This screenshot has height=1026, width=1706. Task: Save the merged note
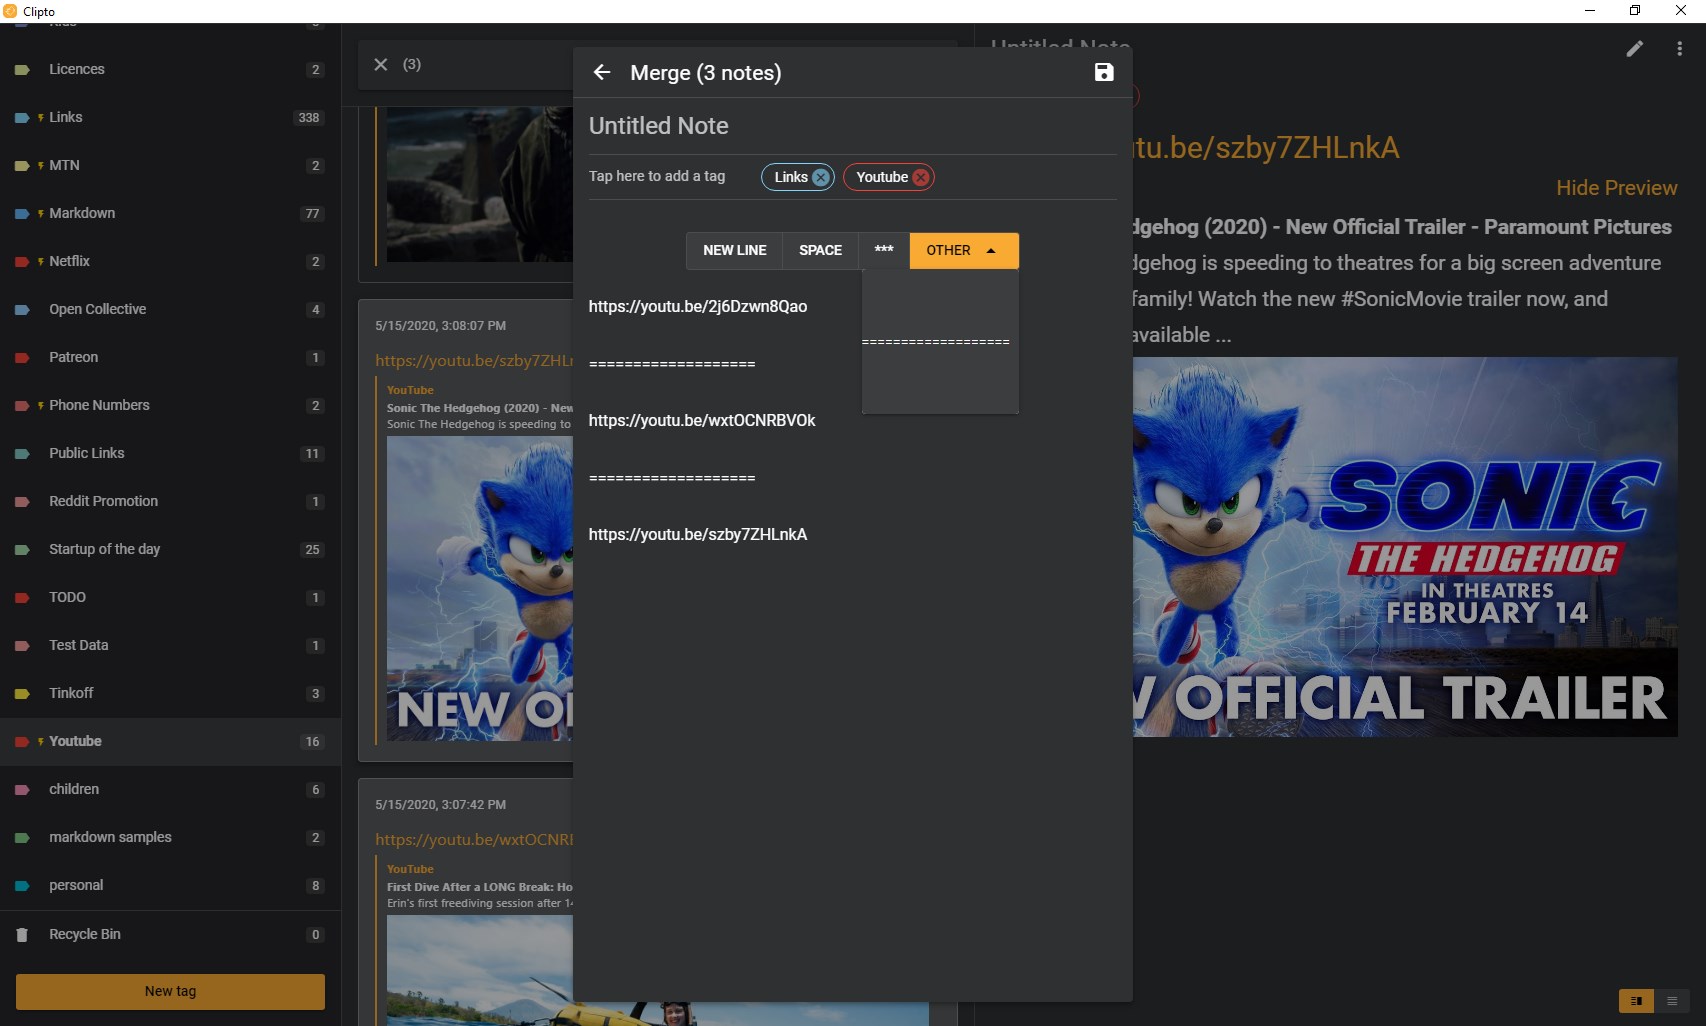(x=1104, y=72)
